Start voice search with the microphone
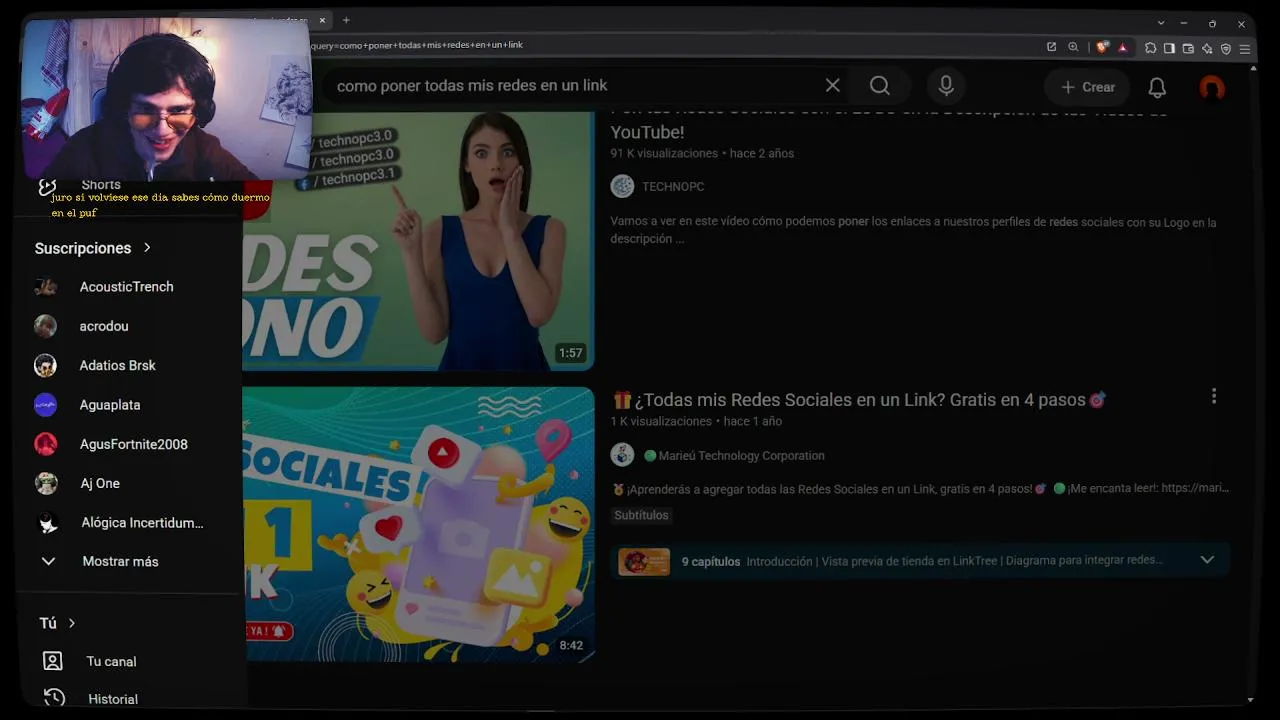Screen dimensions: 1280x720 coord(946,86)
